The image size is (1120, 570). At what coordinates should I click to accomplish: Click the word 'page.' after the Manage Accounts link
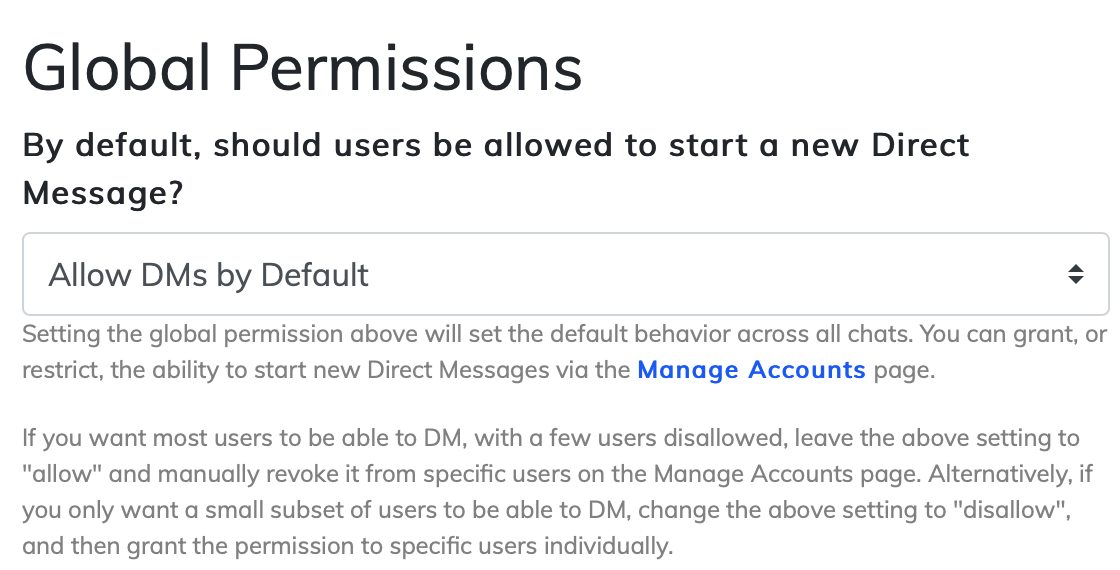[x=903, y=370]
